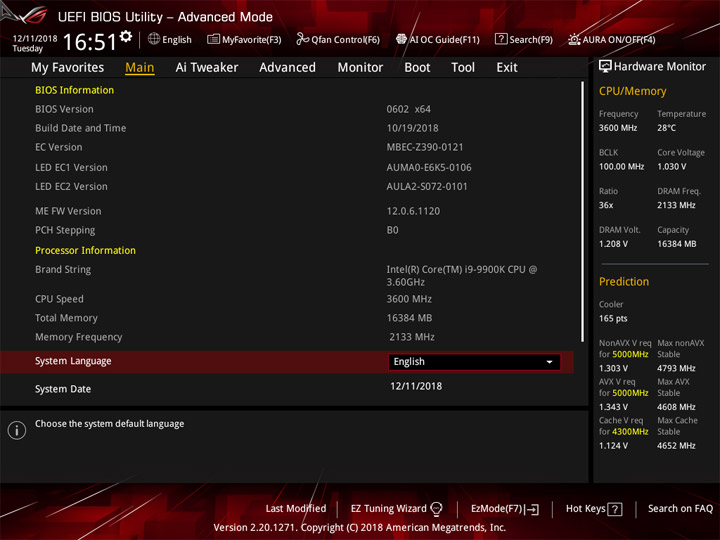
Task: Click the BCLK 100.00 MHz reading
Action: point(621,167)
